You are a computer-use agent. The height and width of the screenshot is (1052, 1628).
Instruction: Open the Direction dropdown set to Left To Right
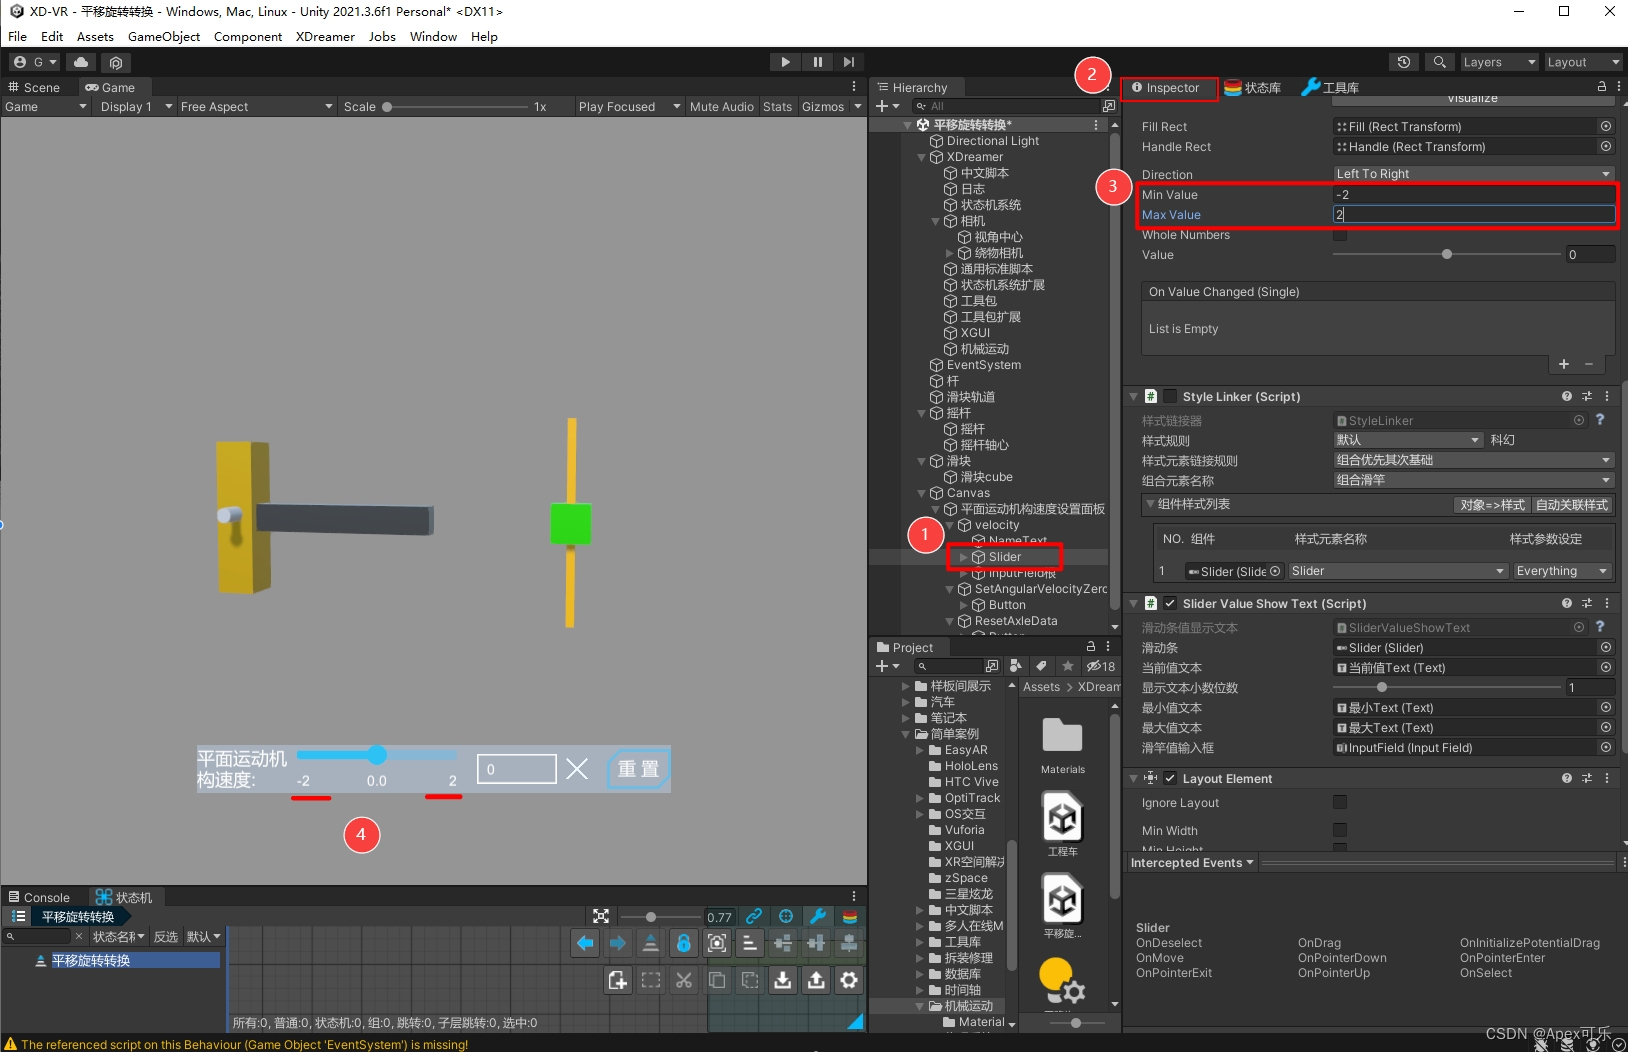coord(1472,173)
